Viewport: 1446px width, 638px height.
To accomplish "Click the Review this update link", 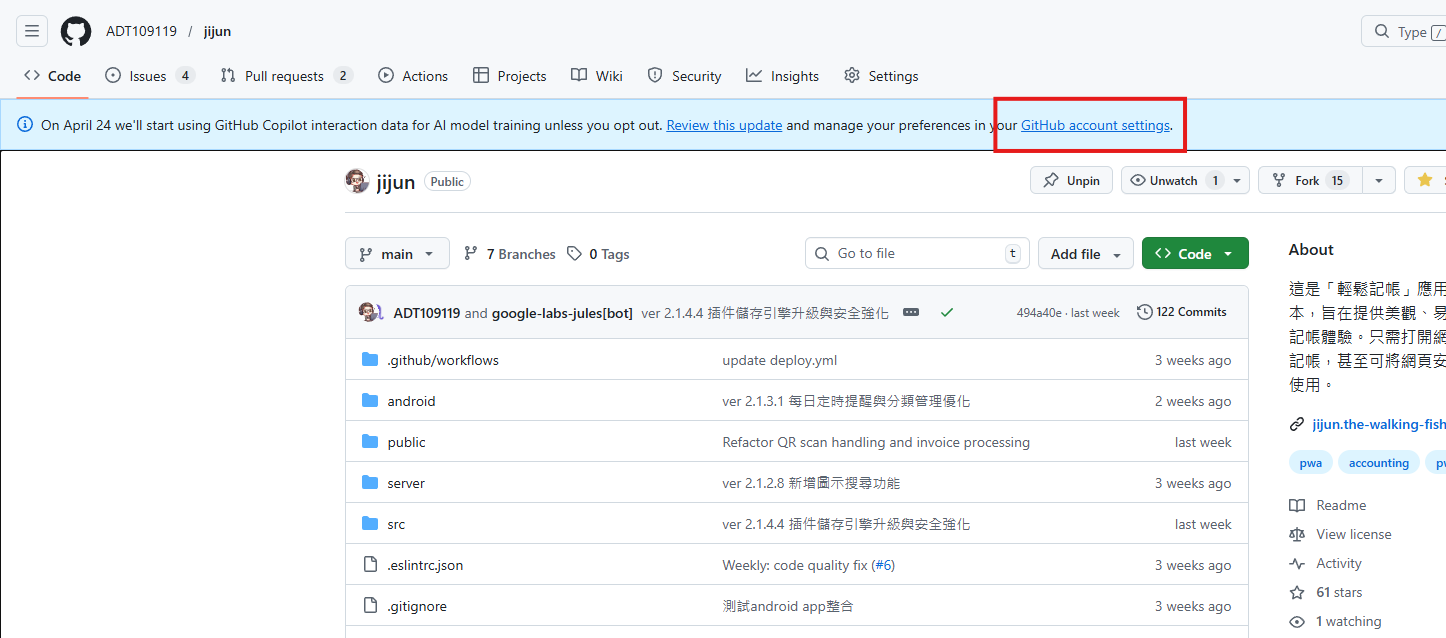I will click(x=724, y=125).
